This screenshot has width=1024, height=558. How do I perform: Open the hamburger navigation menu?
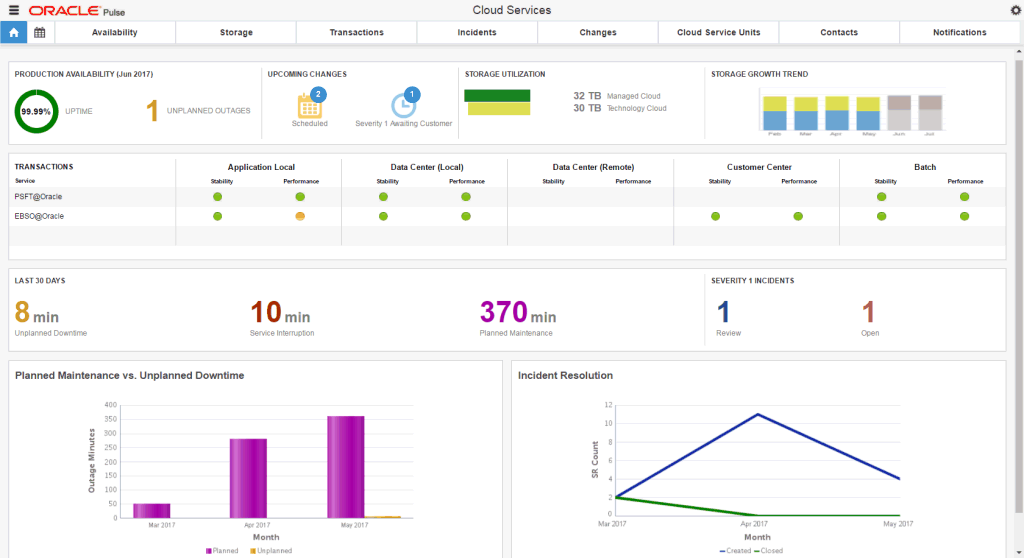[x=14, y=10]
